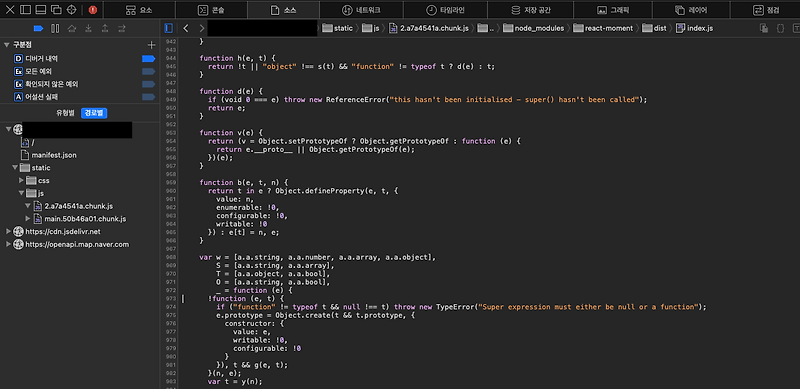Toggle the 어설션 실패 breakpoint
Viewport: 800px width, 389px height.
coord(148,96)
